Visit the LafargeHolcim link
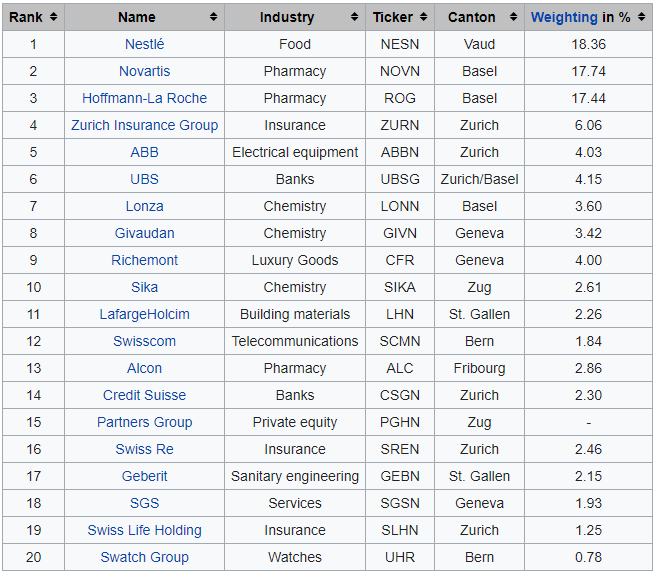Screen dimensions: 654x572 144,314
